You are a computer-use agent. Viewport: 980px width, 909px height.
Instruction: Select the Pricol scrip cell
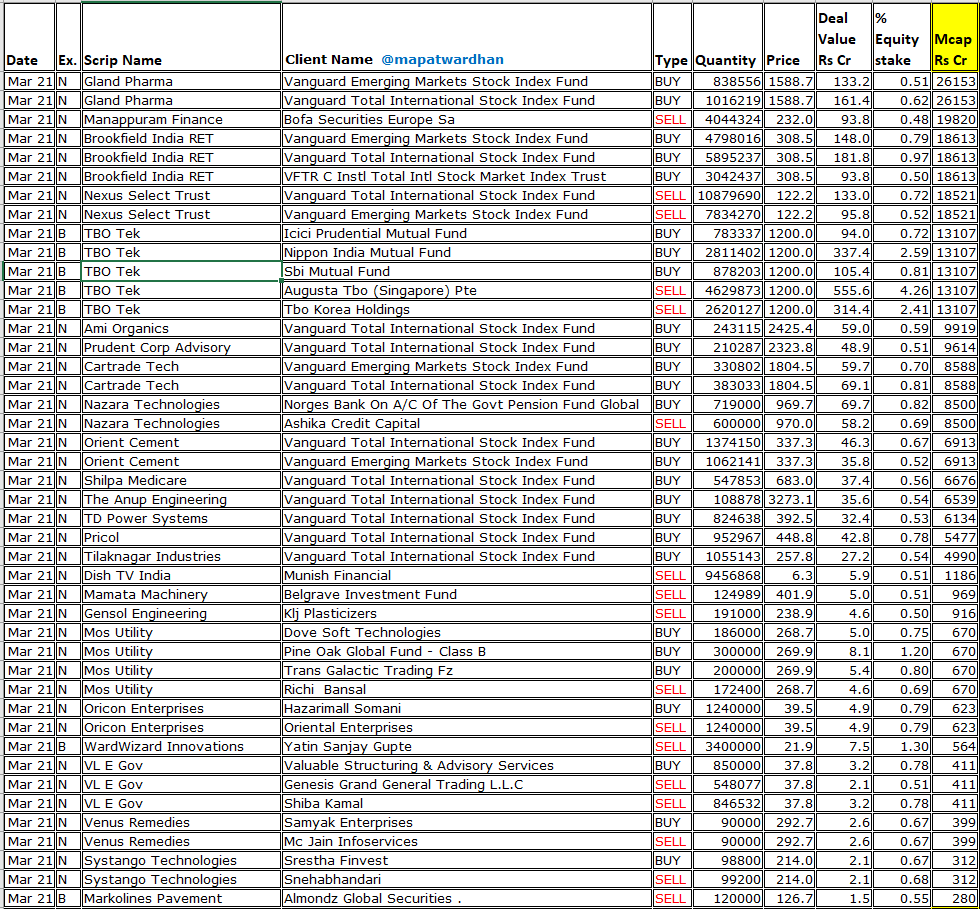pos(181,537)
